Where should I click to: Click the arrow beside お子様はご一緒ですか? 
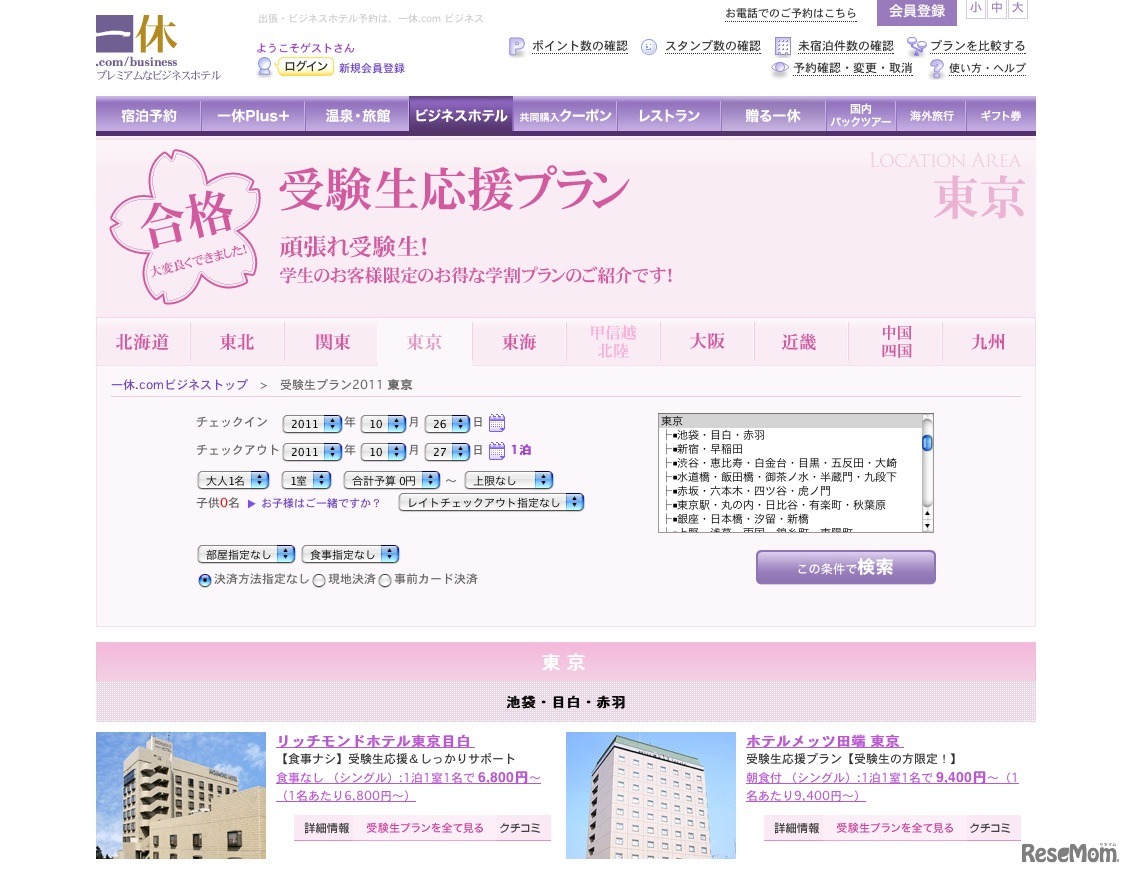pyautogui.click(x=251, y=503)
